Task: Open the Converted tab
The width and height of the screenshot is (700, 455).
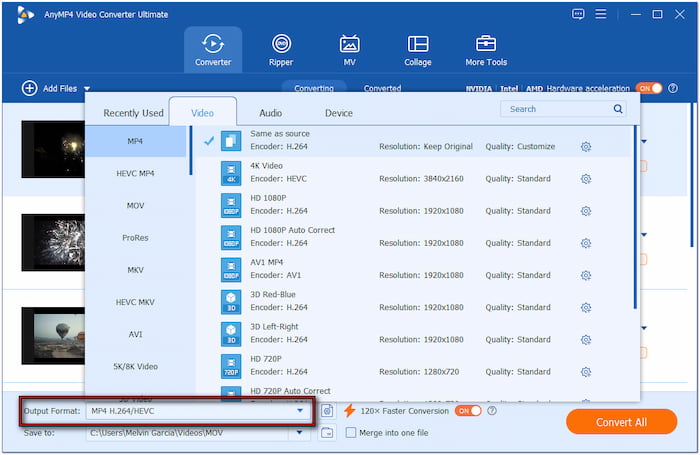Action: tap(382, 88)
